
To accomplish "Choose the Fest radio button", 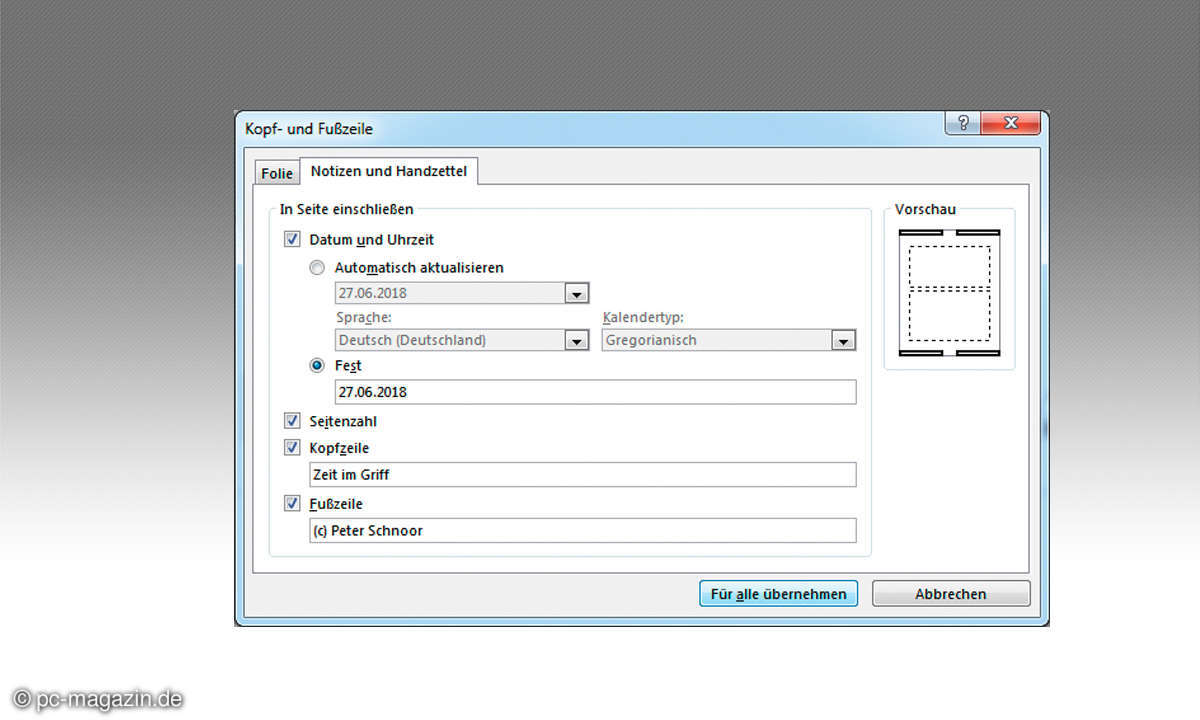I will pos(317,366).
